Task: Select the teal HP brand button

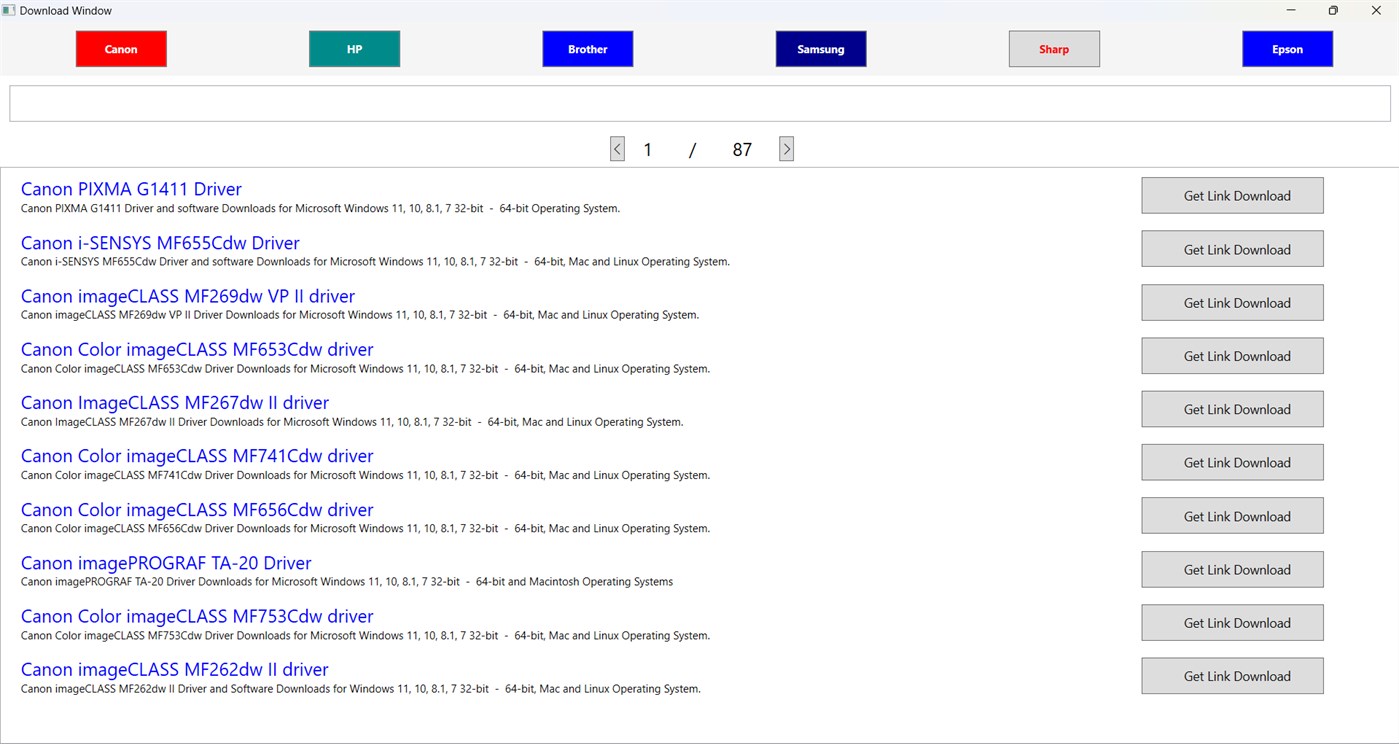Action: (354, 49)
